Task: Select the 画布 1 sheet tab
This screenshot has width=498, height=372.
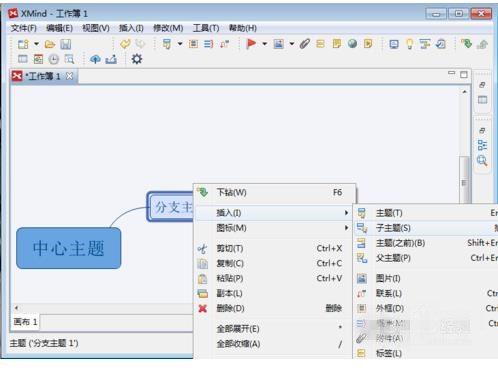Action: [x=25, y=322]
